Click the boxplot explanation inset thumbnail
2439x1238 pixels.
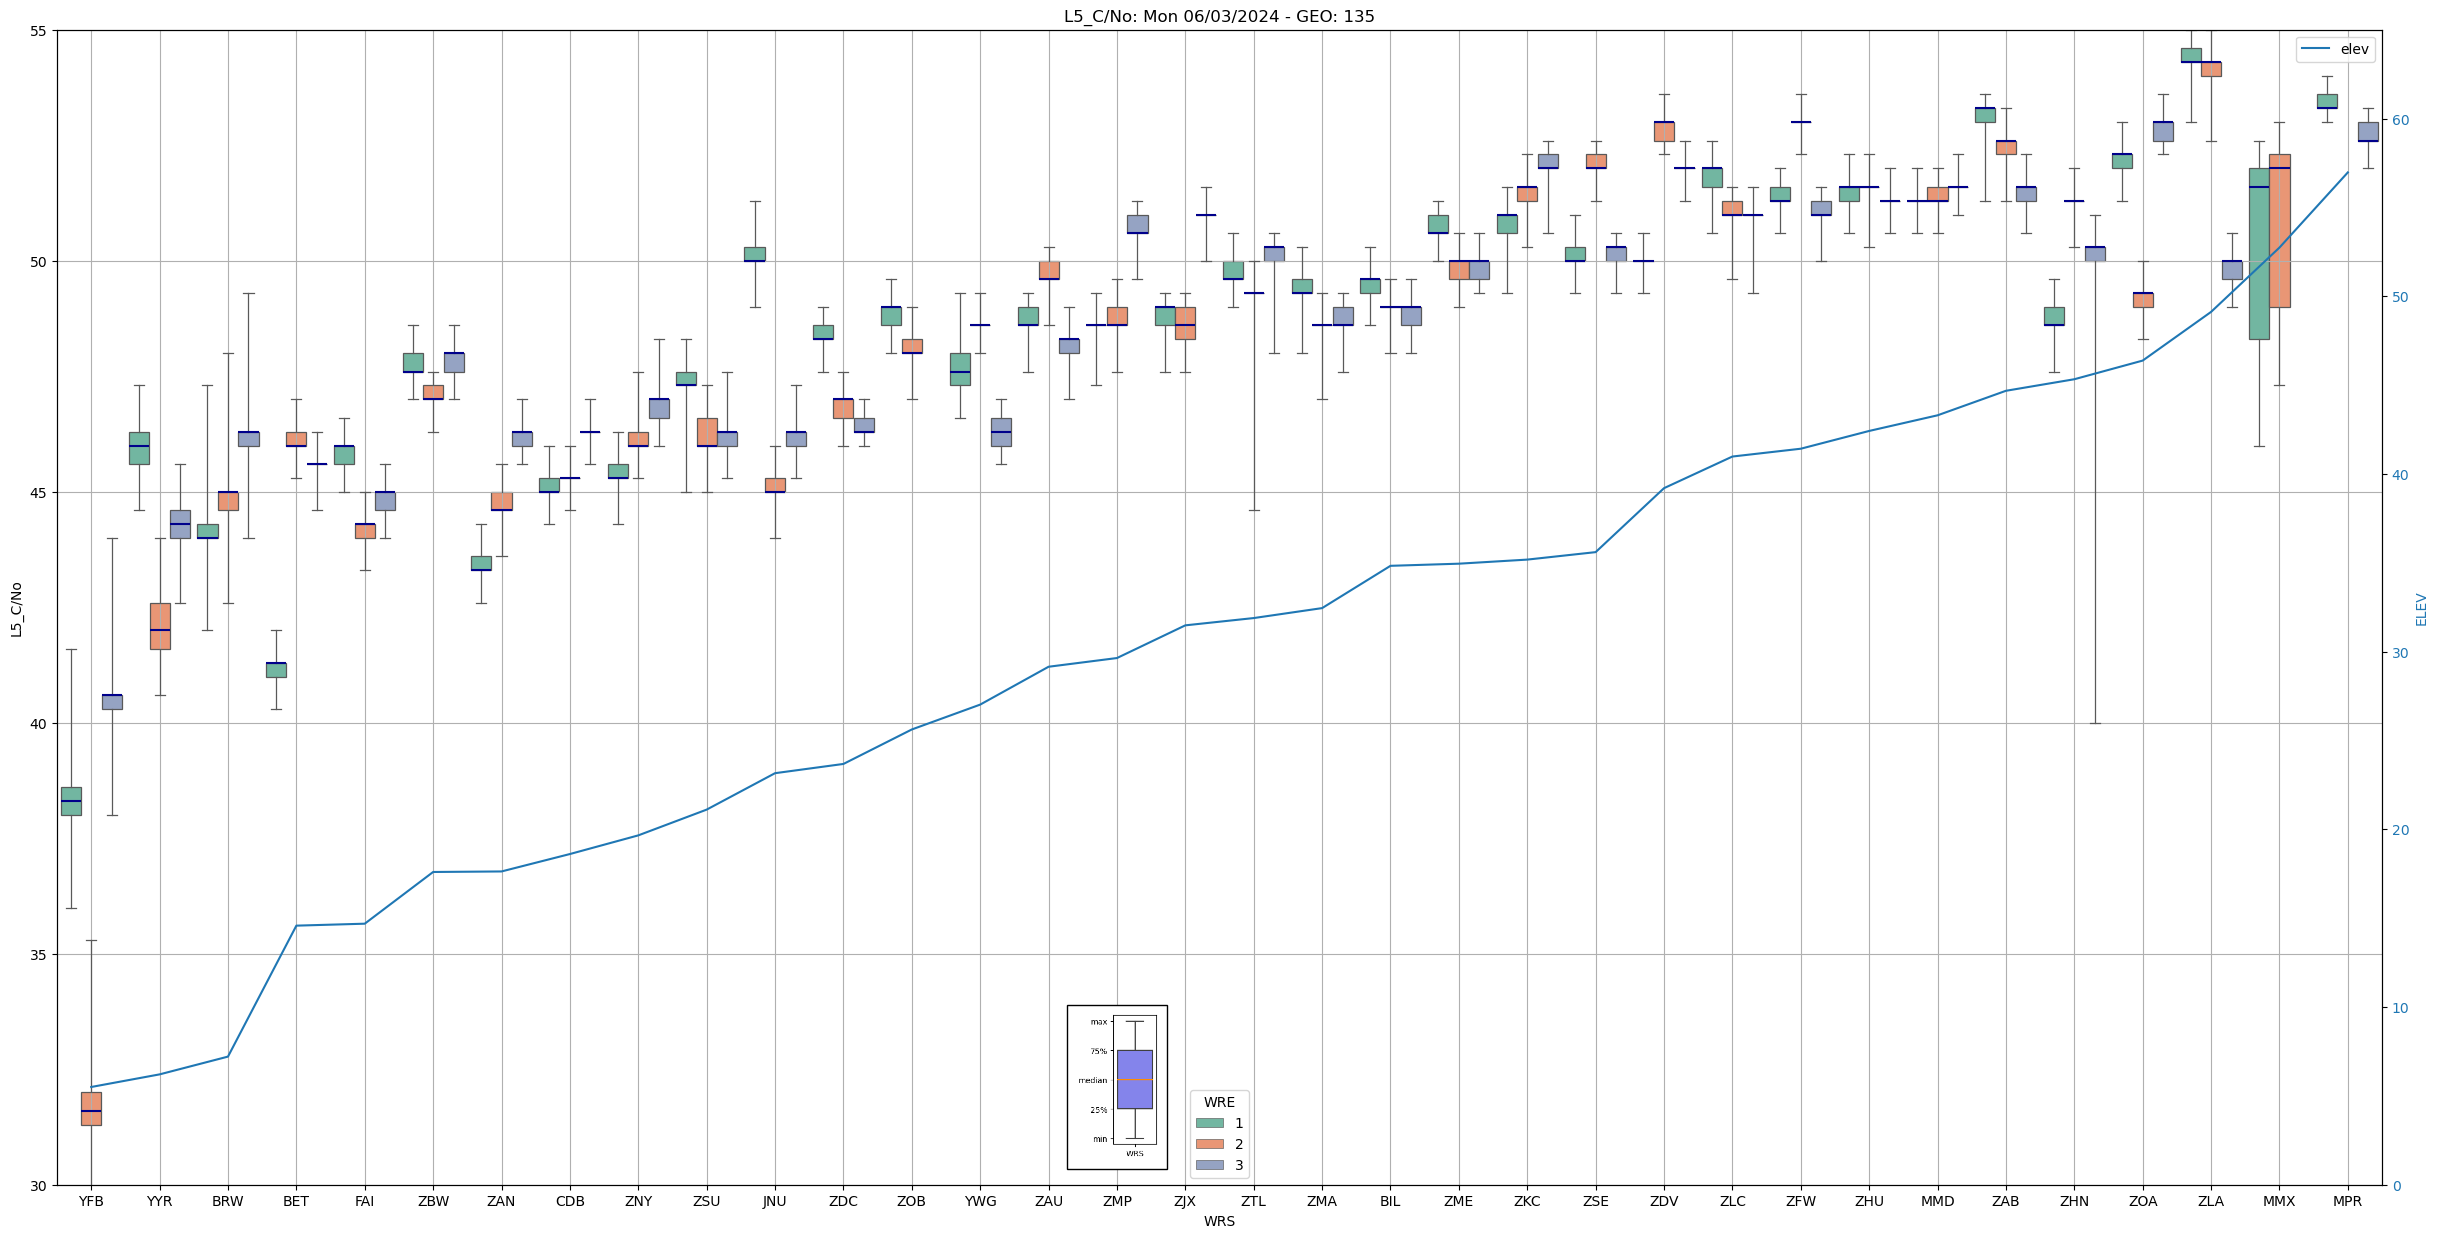(1117, 1087)
